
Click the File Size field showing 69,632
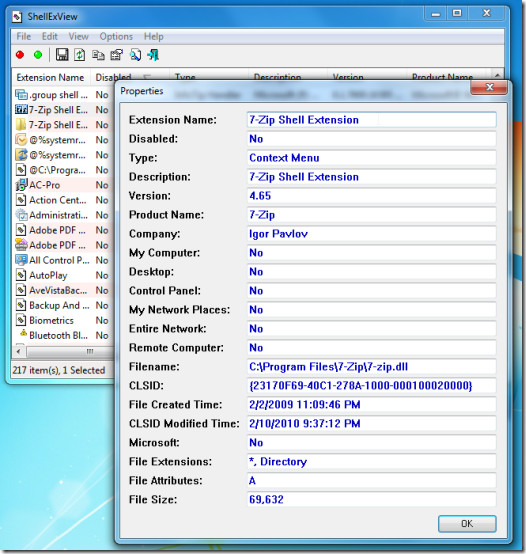[372, 500]
